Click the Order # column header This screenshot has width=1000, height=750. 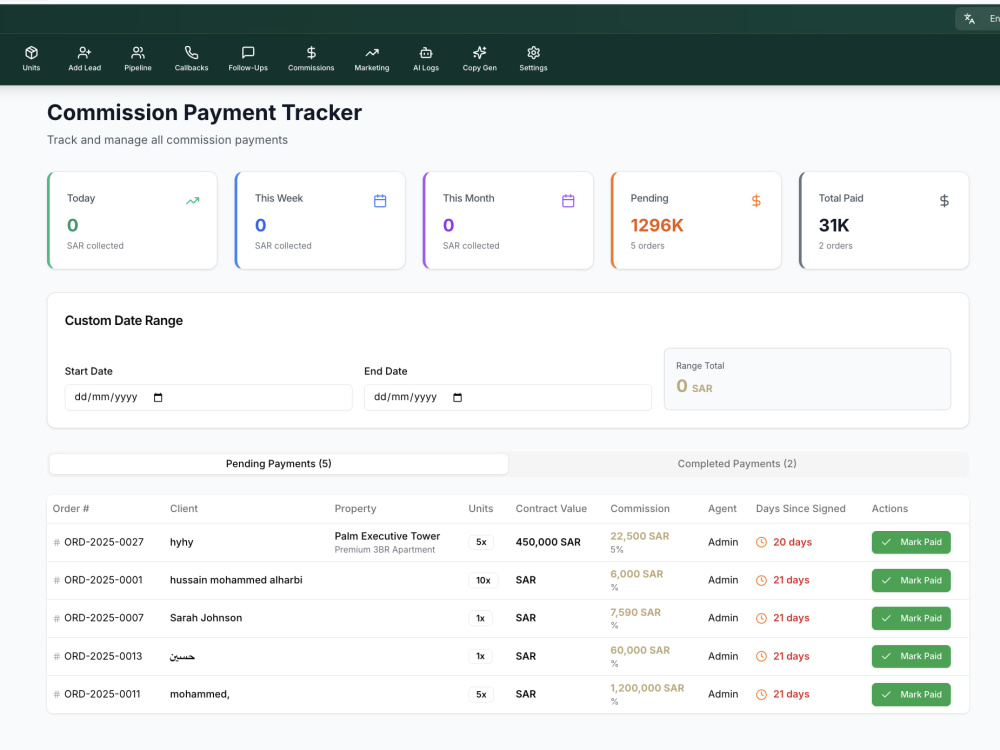pyautogui.click(x=71, y=508)
